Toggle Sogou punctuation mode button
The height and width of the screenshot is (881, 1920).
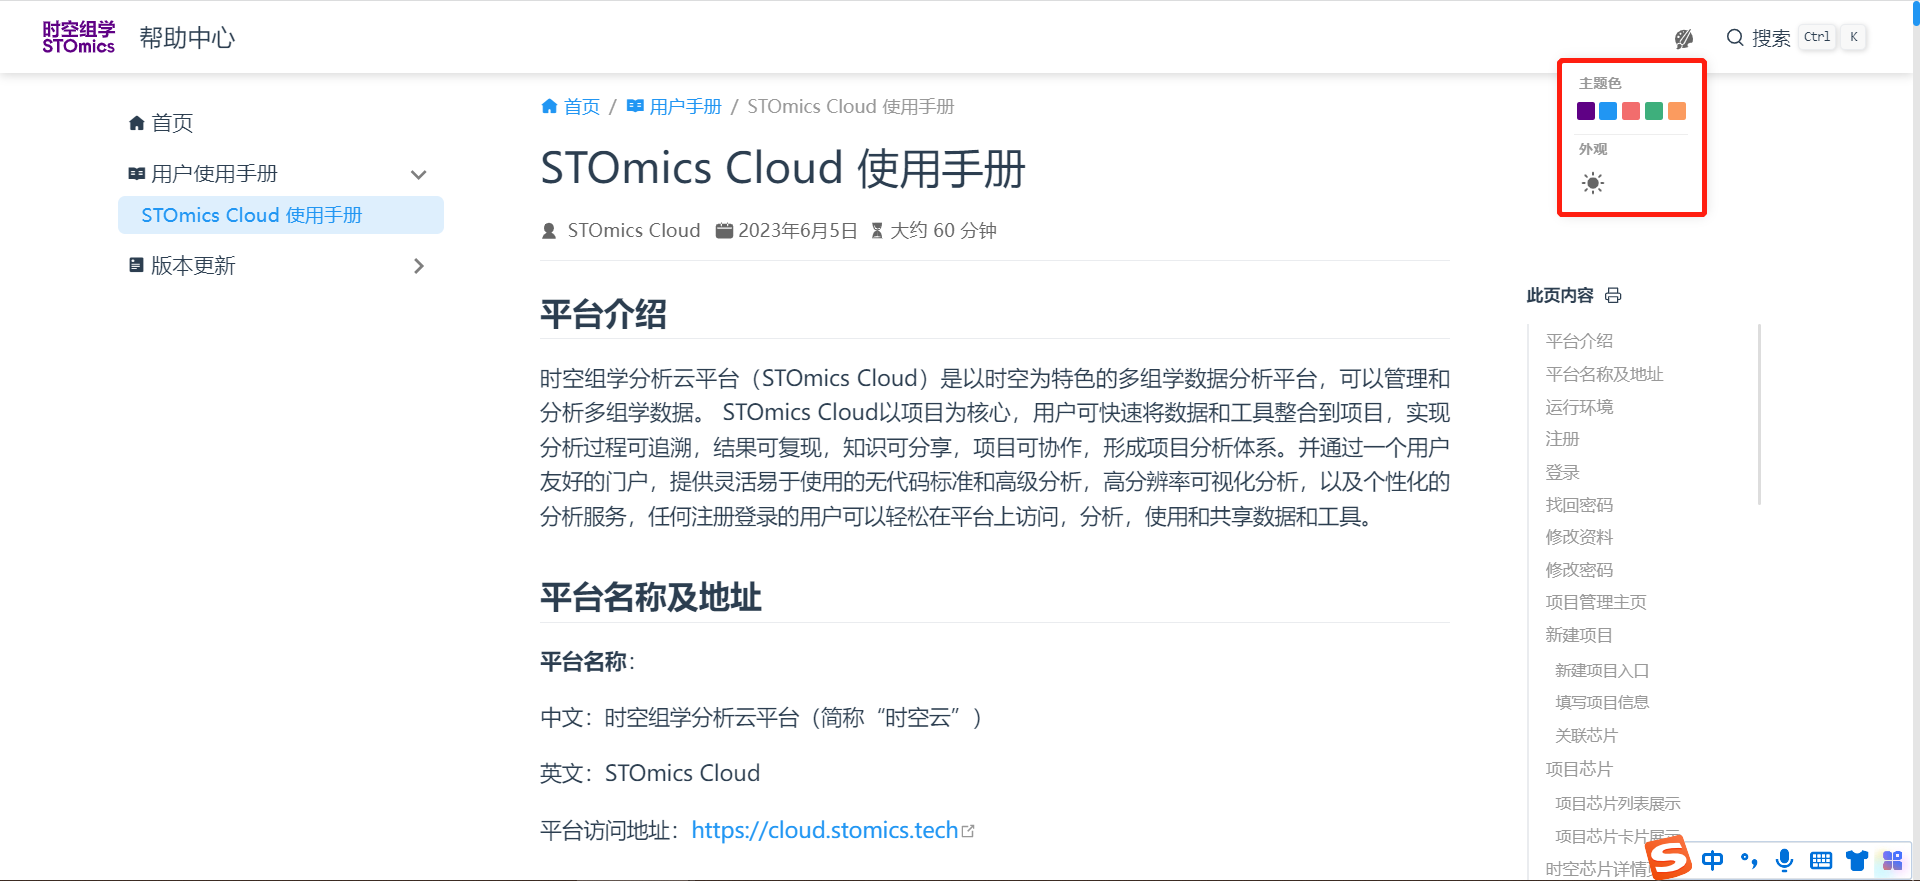(1749, 860)
